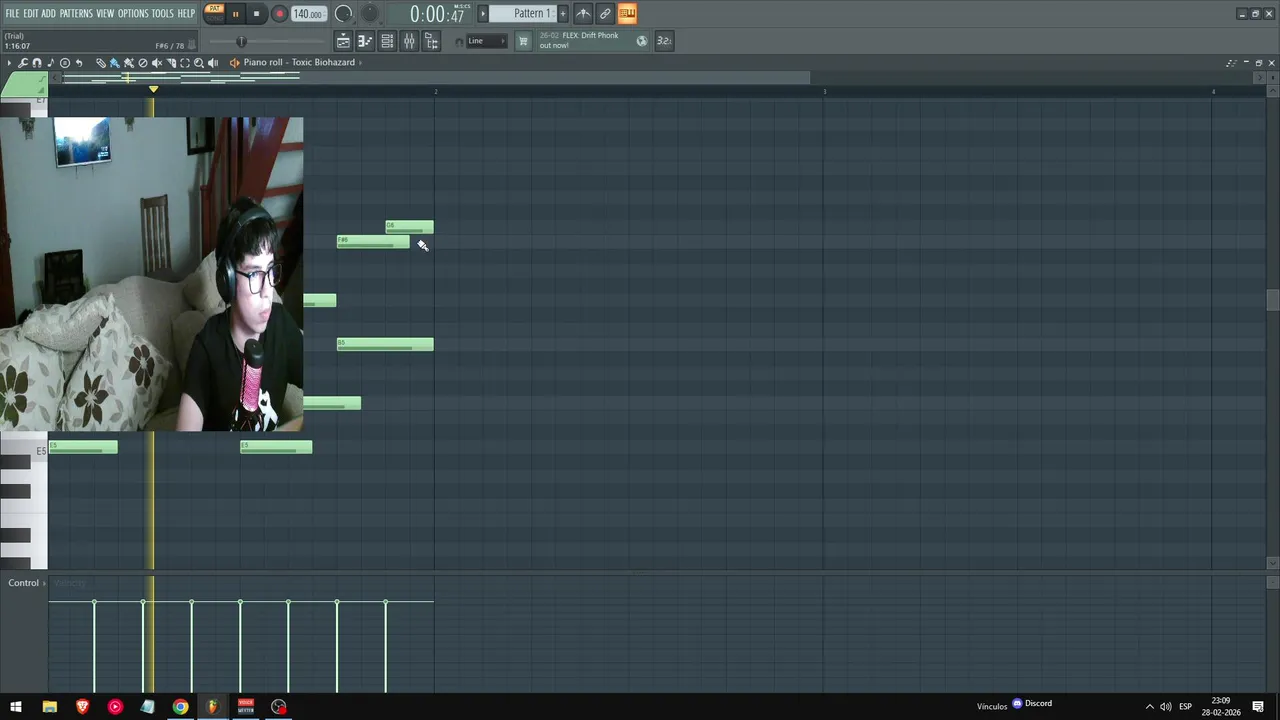Viewport: 1280px width, 720px height.
Task: Open the HELP menu
Action: click(x=186, y=13)
